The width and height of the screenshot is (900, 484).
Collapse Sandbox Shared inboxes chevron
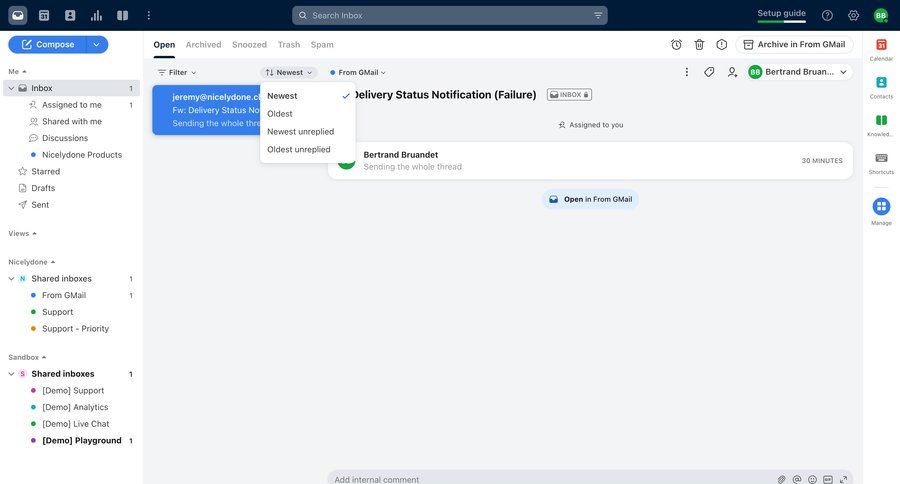click(x=11, y=374)
